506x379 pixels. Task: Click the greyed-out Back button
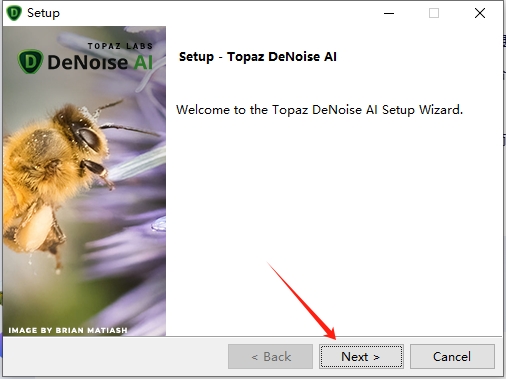pos(270,356)
